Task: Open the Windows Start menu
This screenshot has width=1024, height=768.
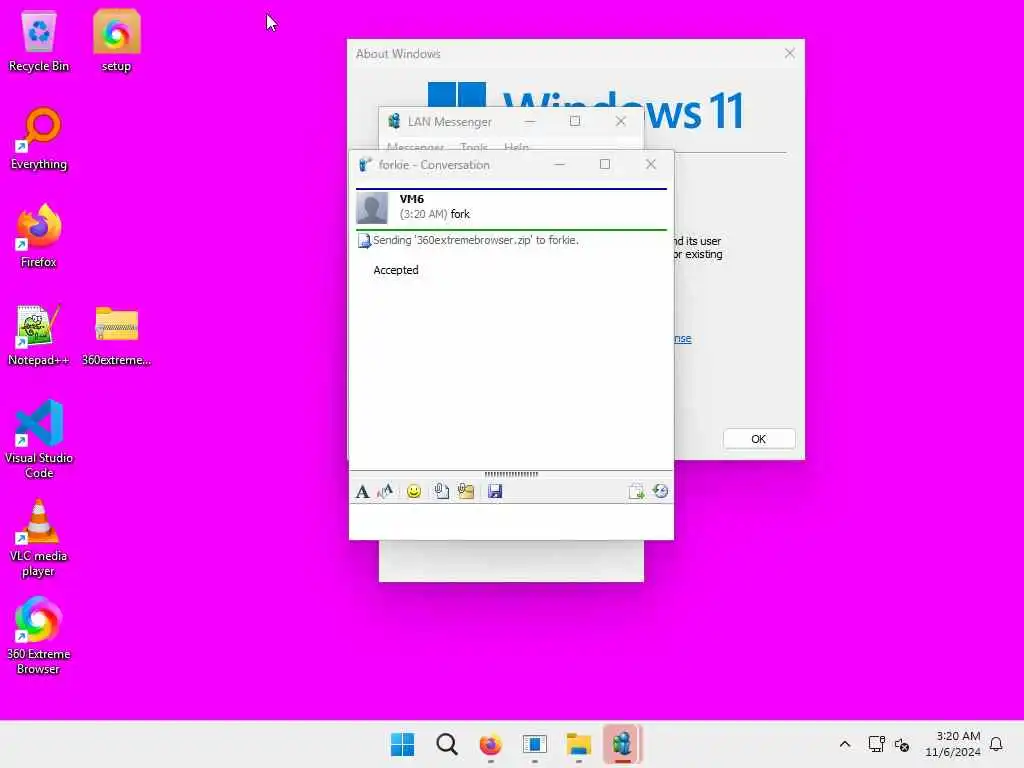Action: [402, 744]
